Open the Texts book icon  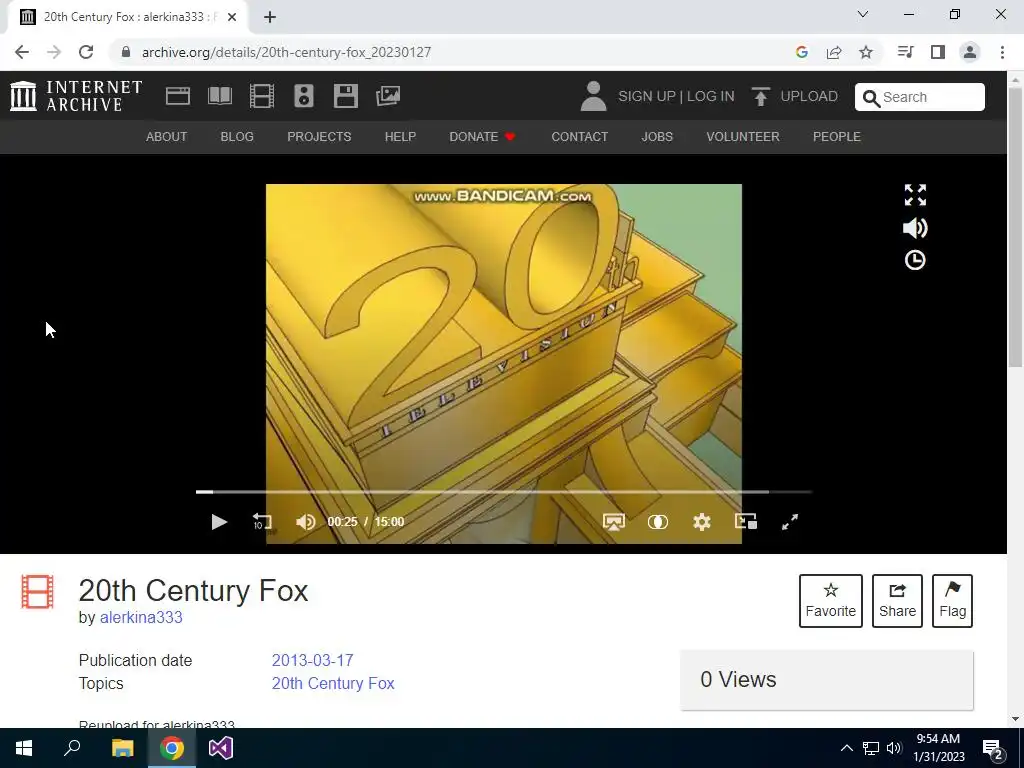point(219,96)
